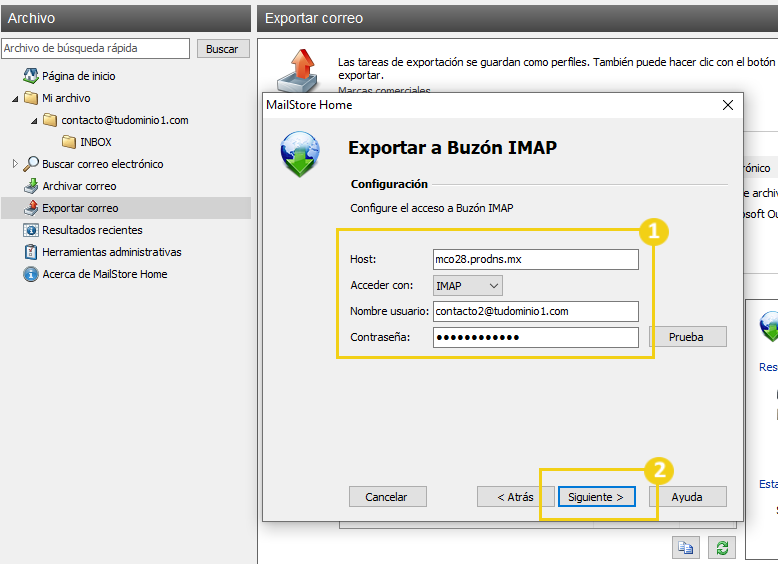Click the export tray icon in Exportar correo header
The height and width of the screenshot is (564, 778).
pyautogui.click(x=298, y=71)
